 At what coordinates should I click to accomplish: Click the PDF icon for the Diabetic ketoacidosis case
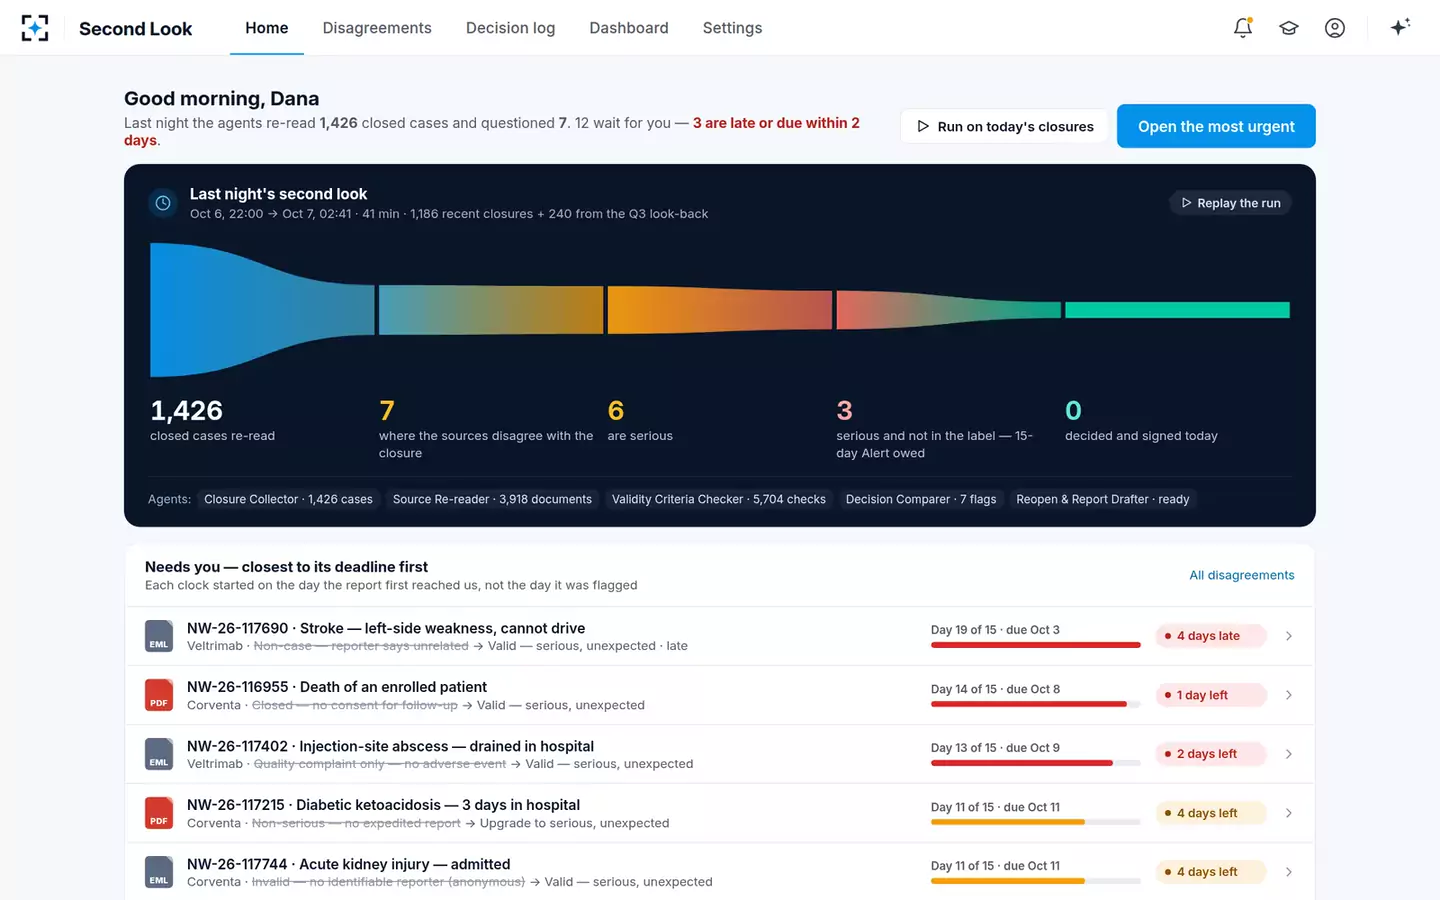(x=159, y=813)
